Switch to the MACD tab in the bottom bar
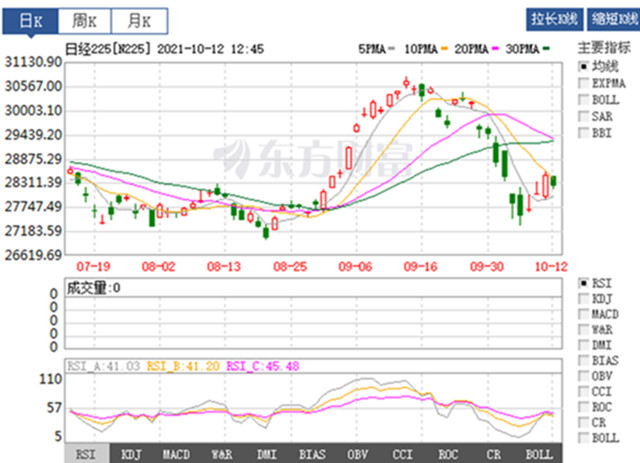 coord(178,454)
